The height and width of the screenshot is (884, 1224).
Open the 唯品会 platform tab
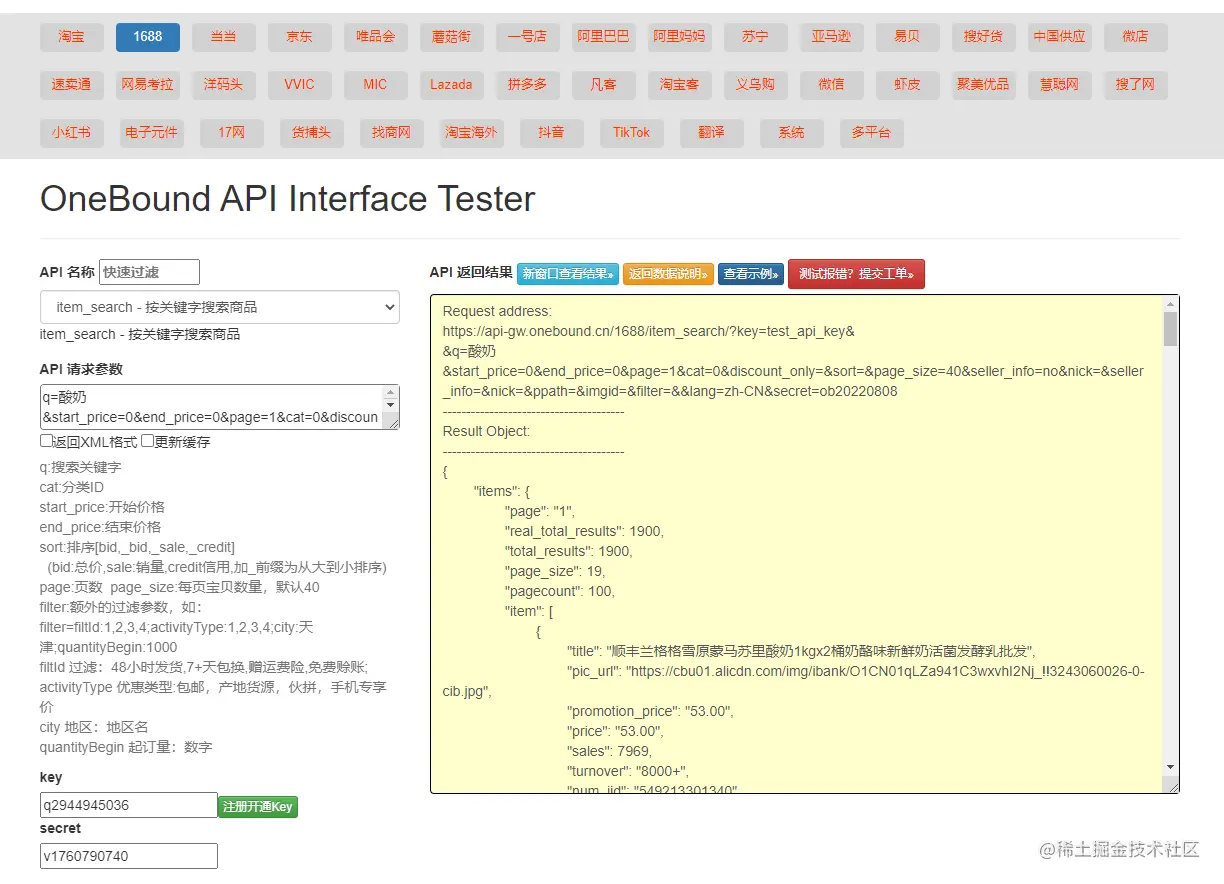(376, 37)
